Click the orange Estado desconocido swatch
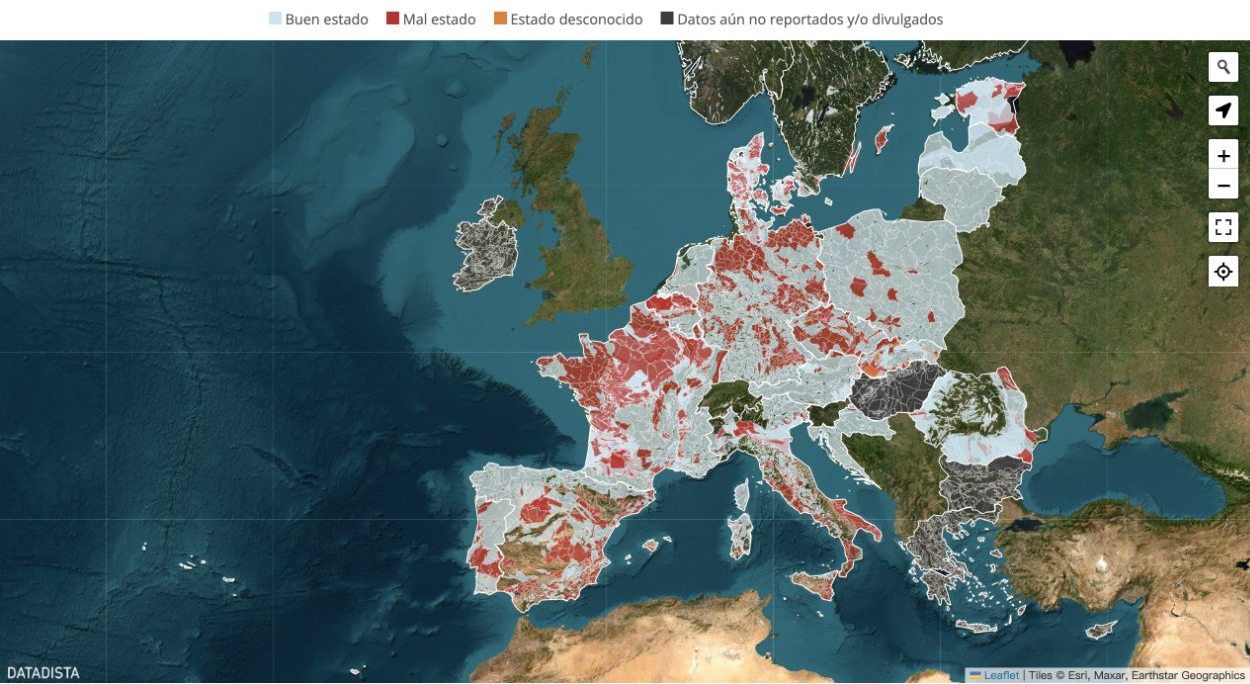1250x684 pixels. (500, 19)
